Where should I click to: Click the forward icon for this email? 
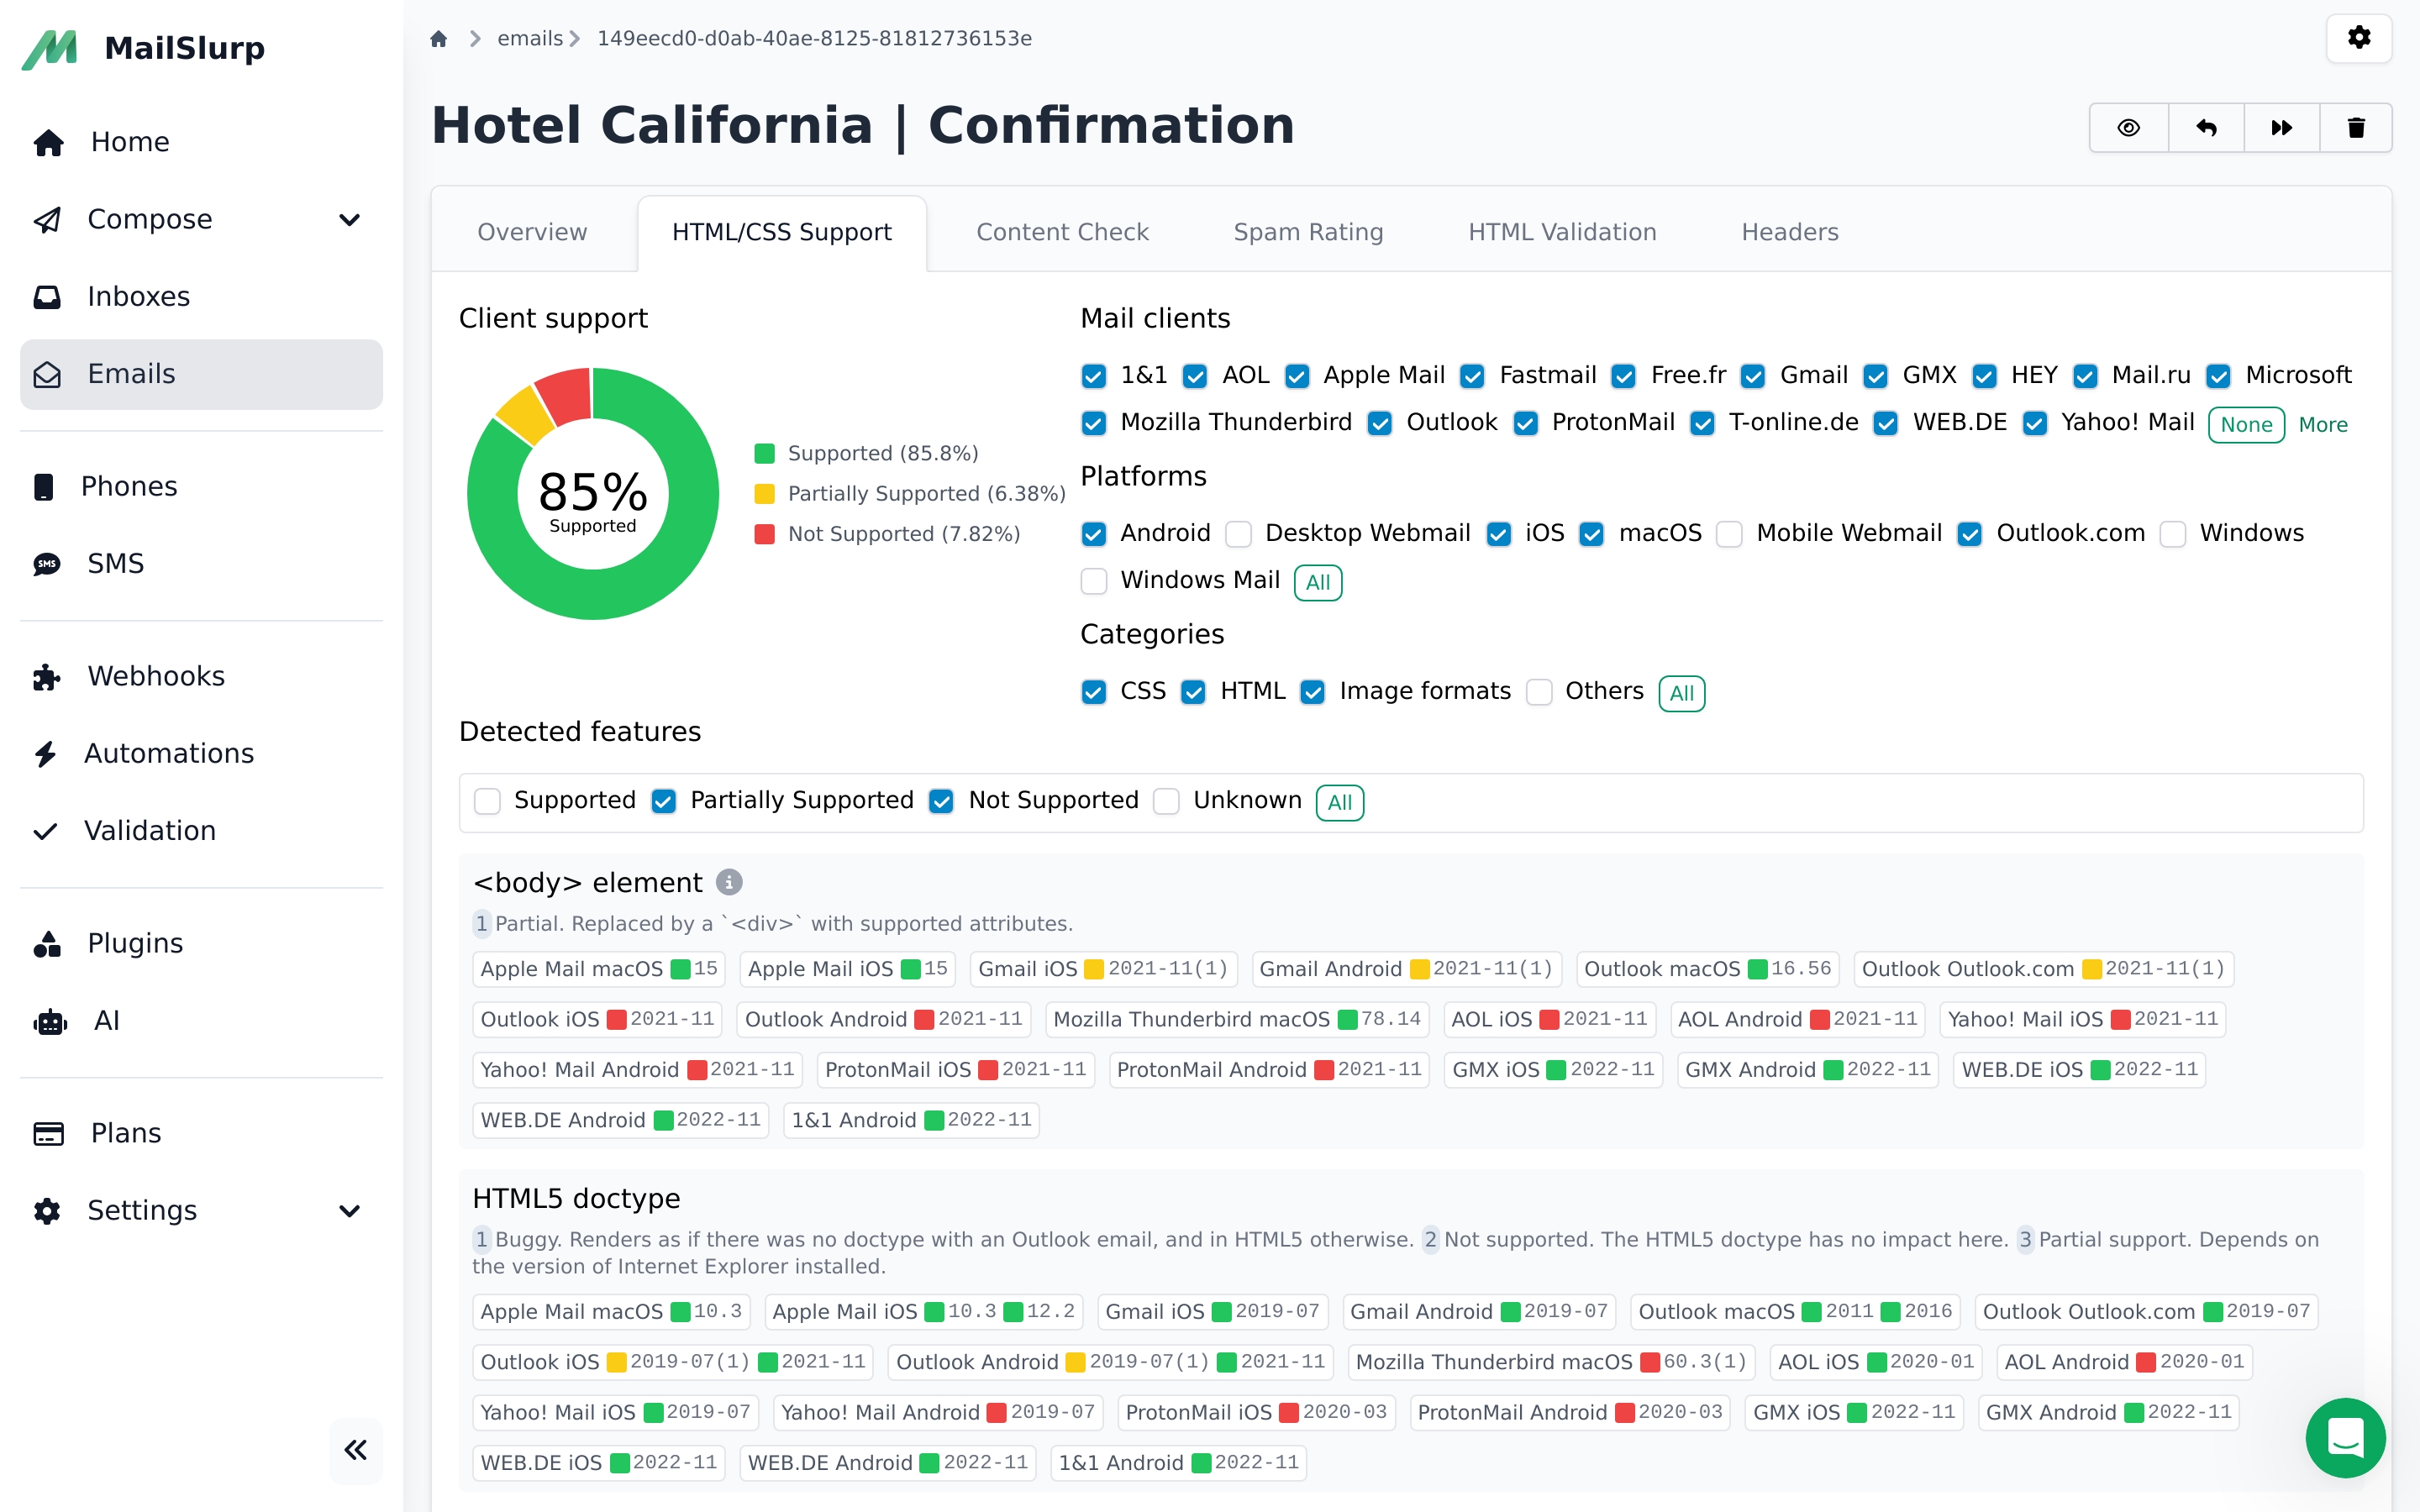pyautogui.click(x=2282, y=125)
